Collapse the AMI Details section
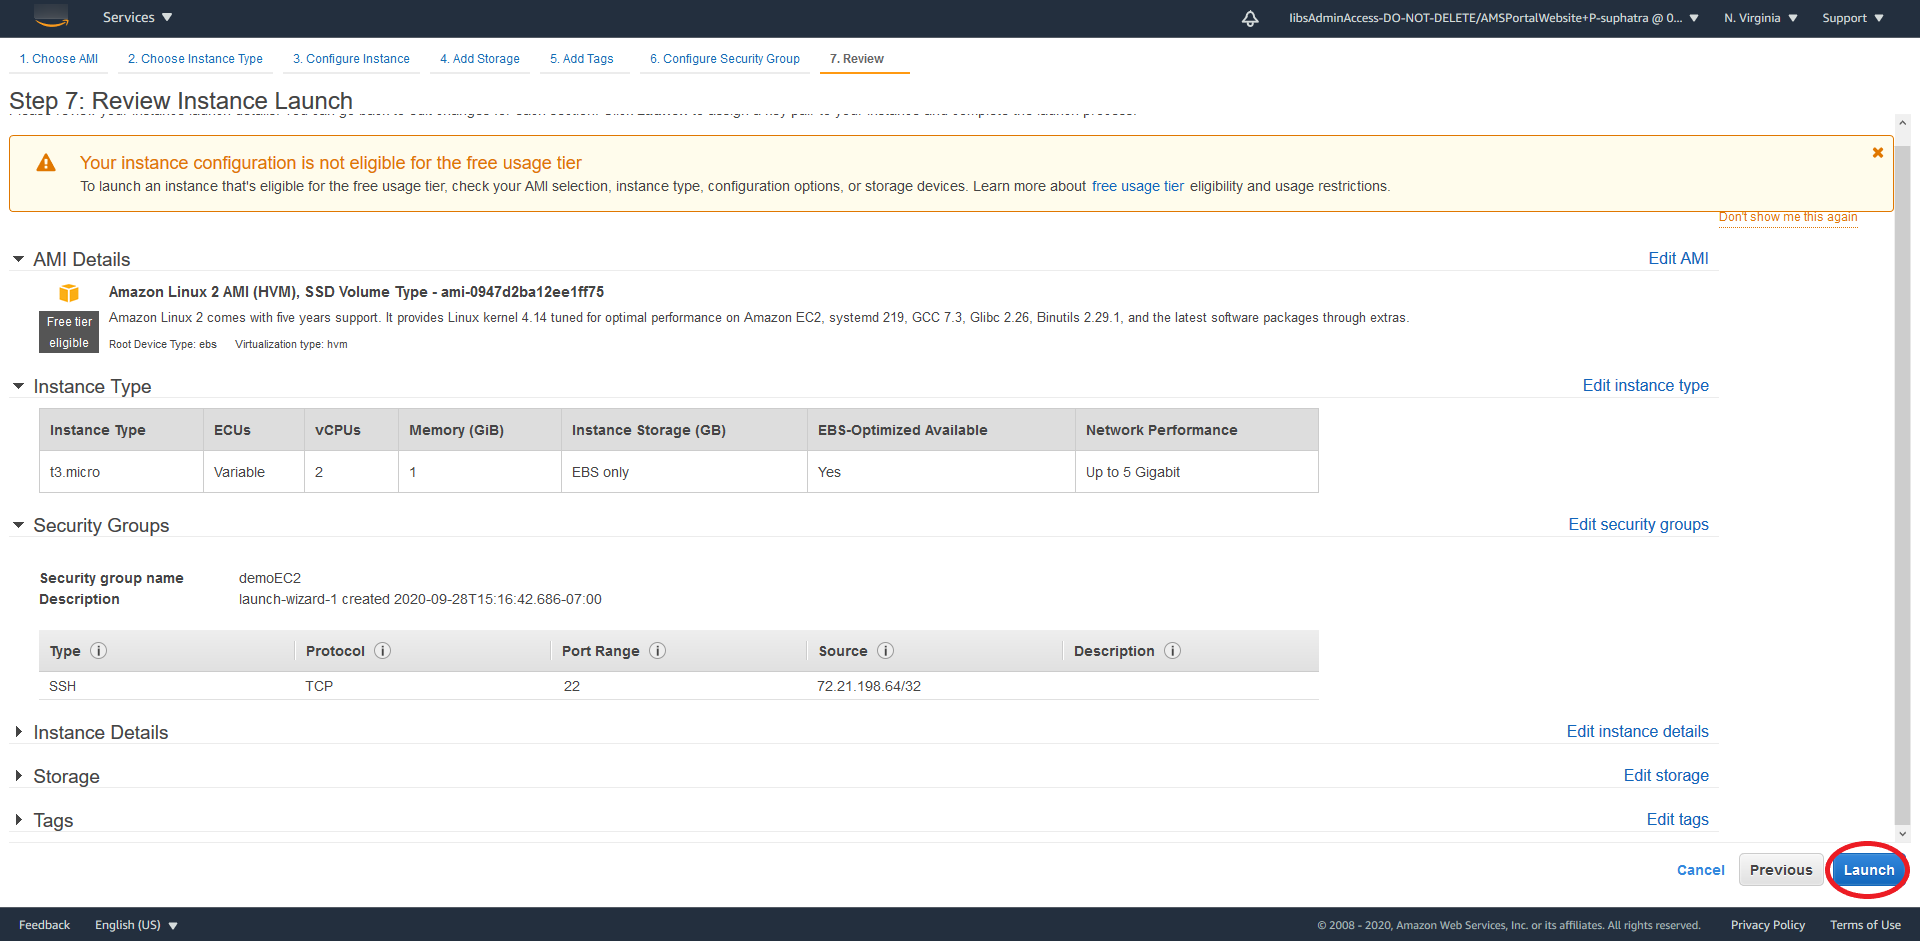The width and height of the screenshot is (1920, 941). 18,259
